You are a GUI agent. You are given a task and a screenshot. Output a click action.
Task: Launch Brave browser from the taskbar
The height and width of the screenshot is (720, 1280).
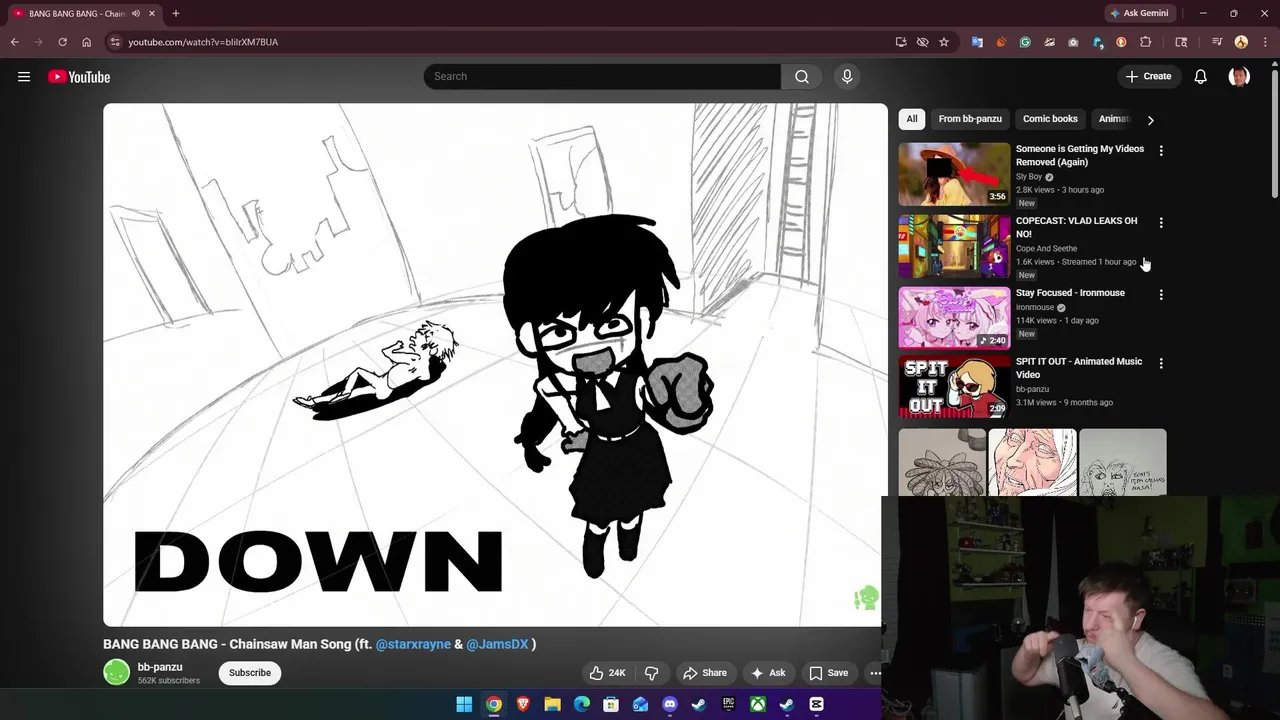[x=523, y=704]
